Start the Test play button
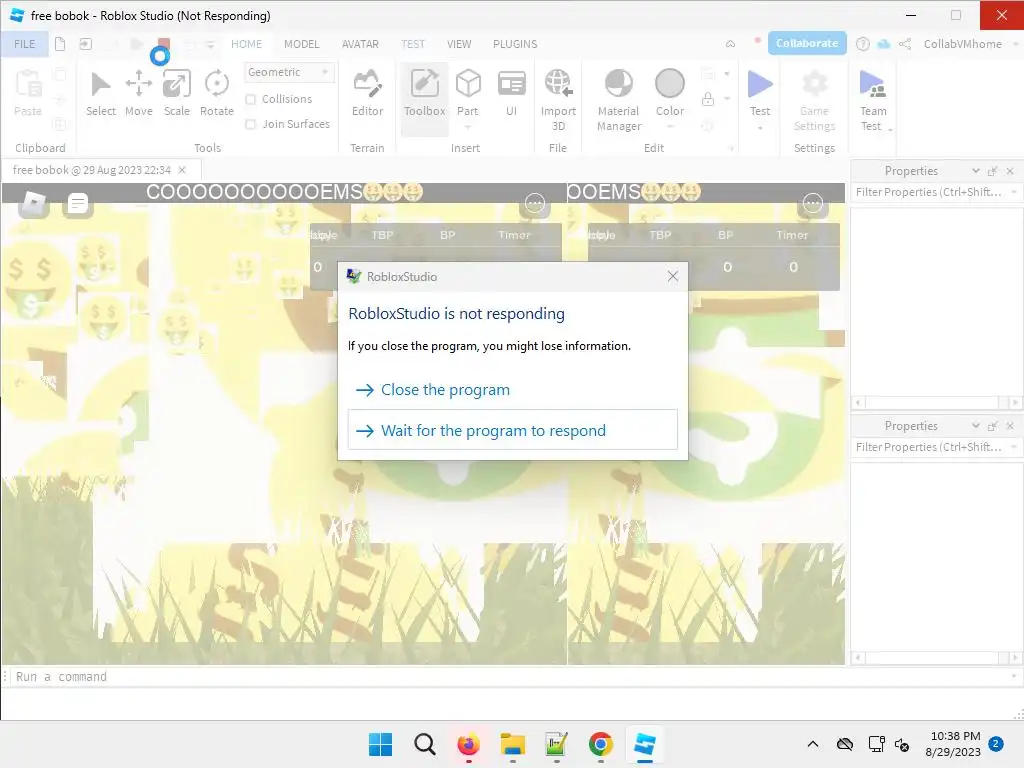Image resolution: width=1024 pixels, height=768 pixels. click(x=760, y=85)
